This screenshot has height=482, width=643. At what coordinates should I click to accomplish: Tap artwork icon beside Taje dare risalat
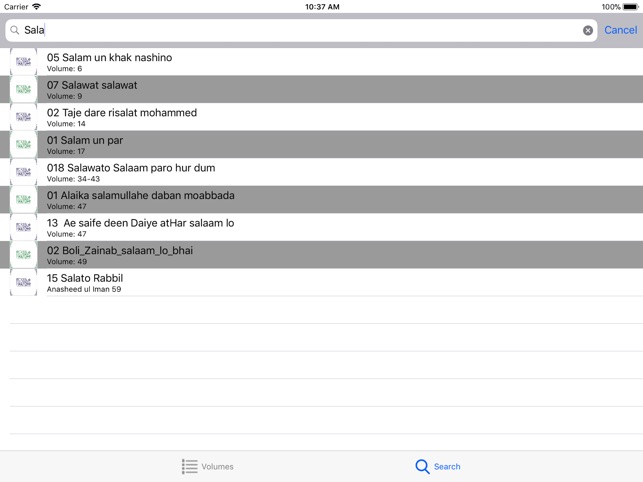click(x=23, y=117)
